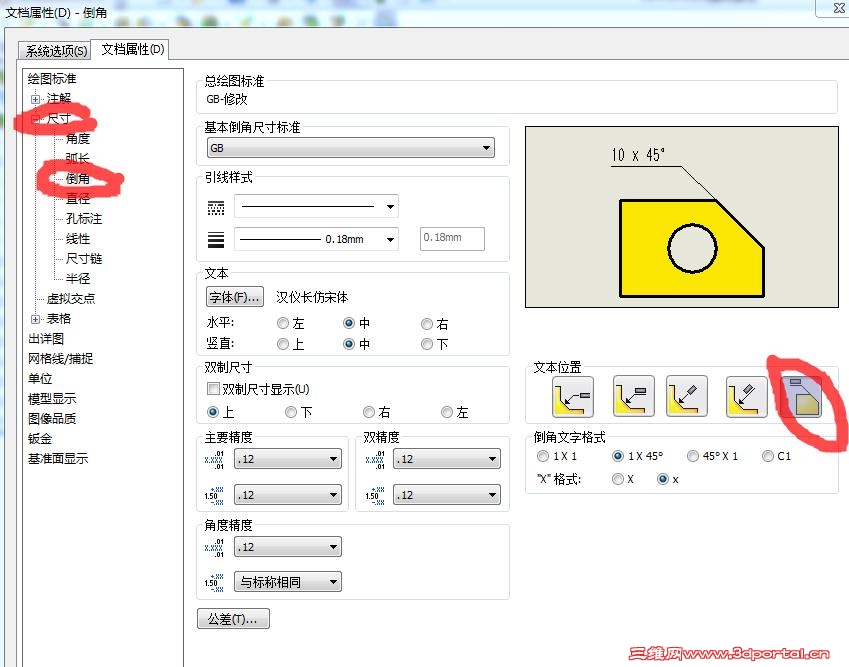Select lowercase x format radio
The image size is (849, 667).
[x=663, y=479]
